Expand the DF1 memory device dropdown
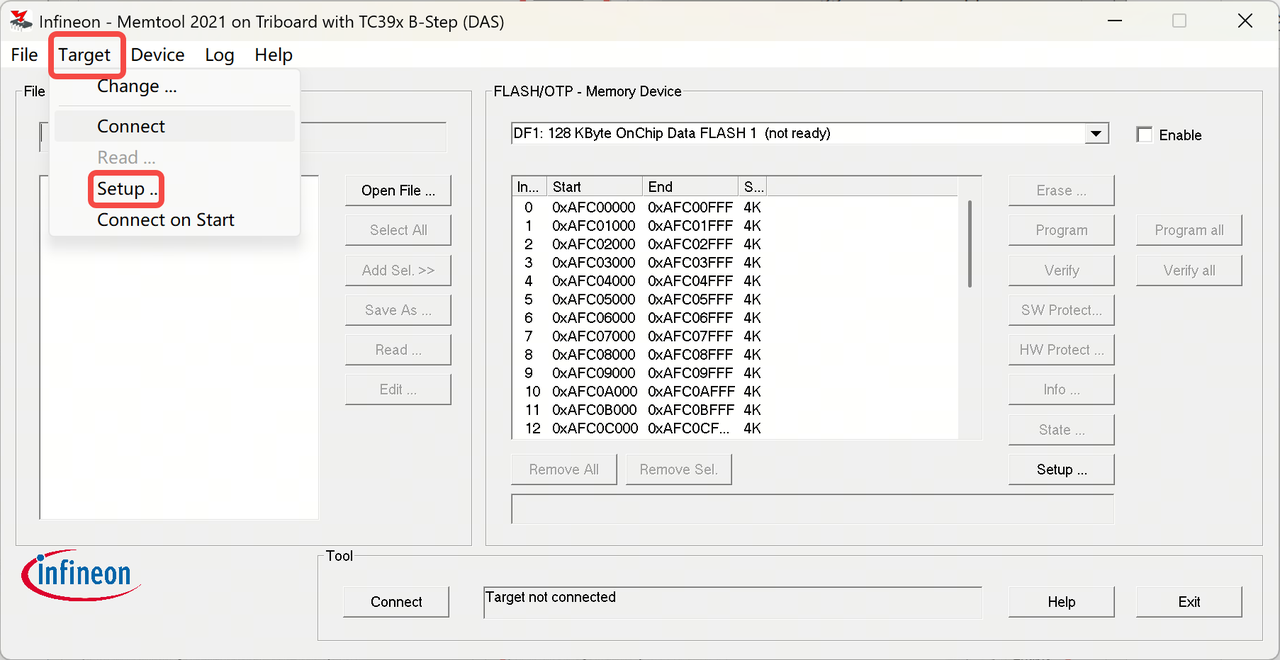1280x660 pixels. 1097,133
